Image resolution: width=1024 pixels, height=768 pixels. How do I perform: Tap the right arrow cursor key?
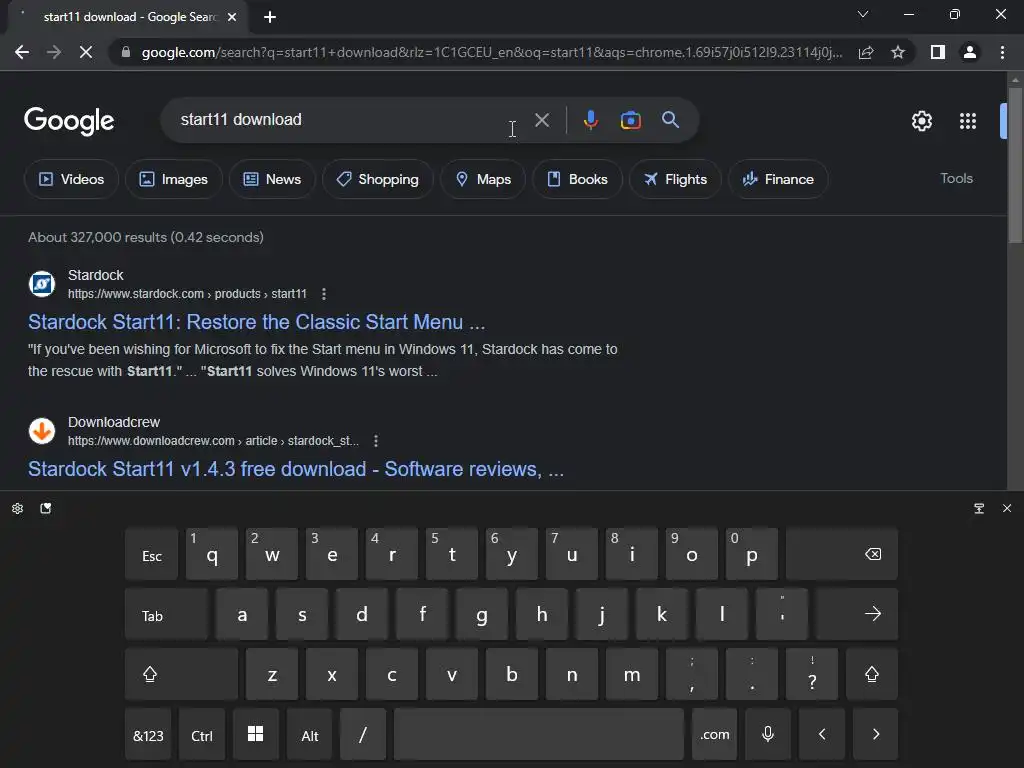click(876, 735)
